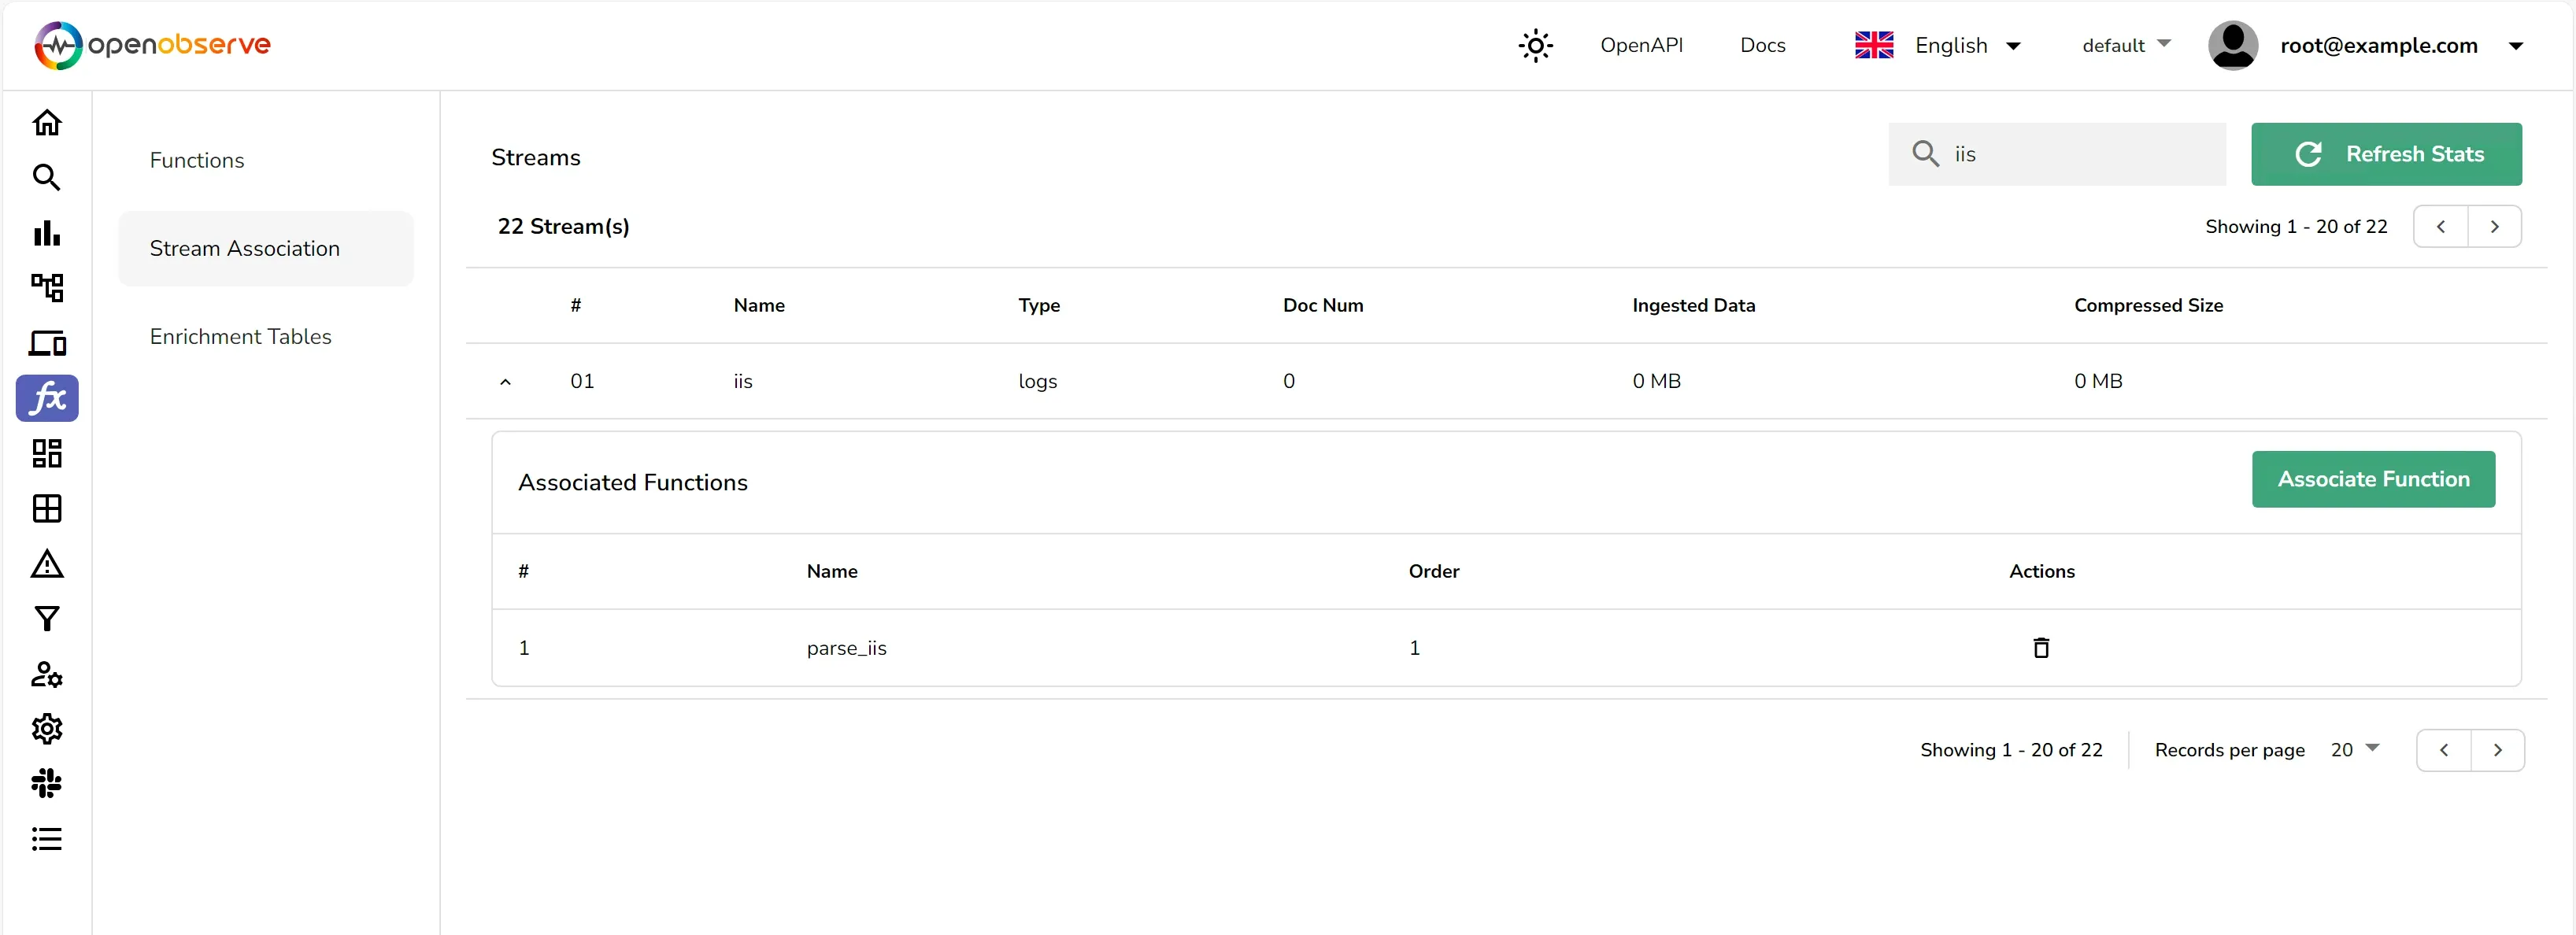Image resolution: width=2576 pixels, height=935 pixels.
Task: Open the Settings gear sidebar icon
Action: click(x=47, y=729)
